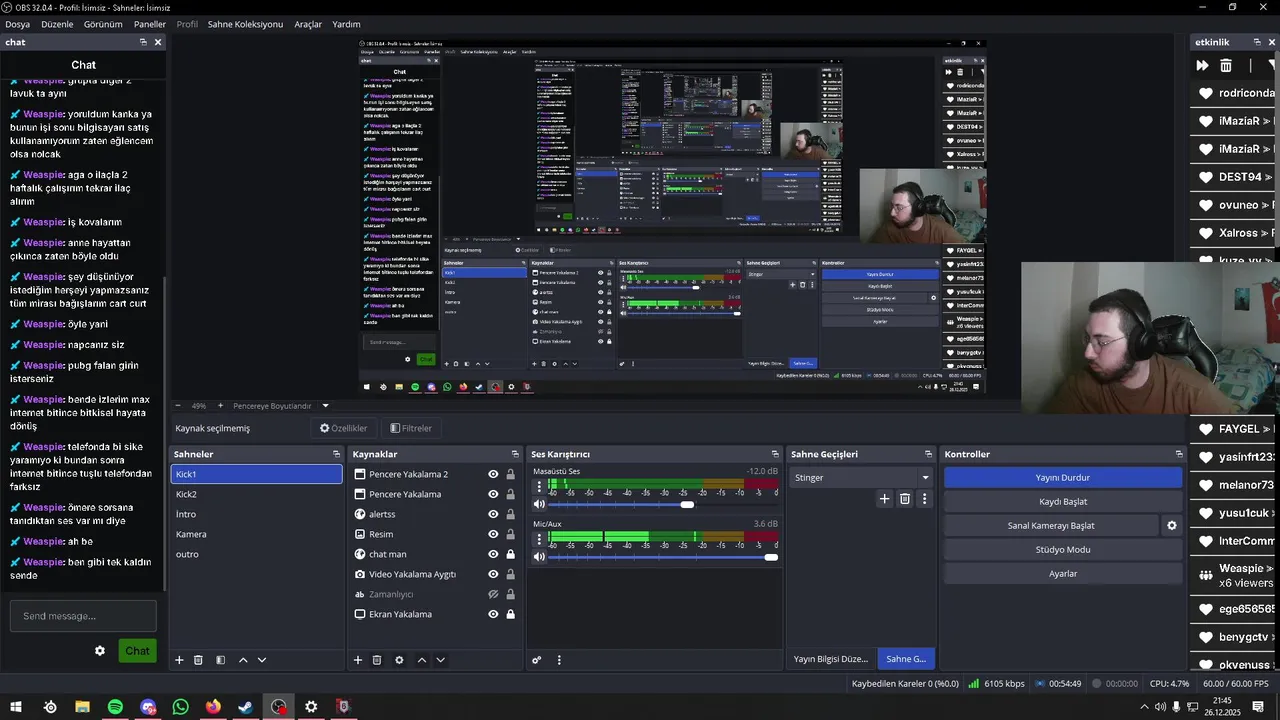This screenshot has height=720, width=1280.
Task: Lock the Pencere Yakalama source
Action: click(510, 494)
